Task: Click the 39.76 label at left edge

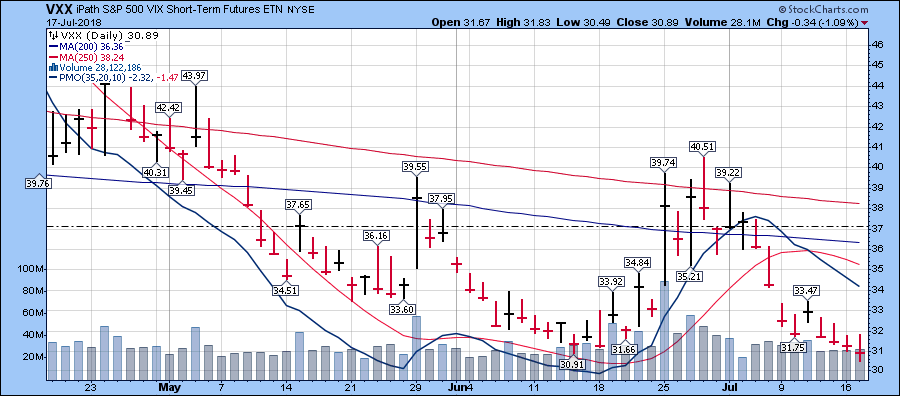Action: [38, 184]
